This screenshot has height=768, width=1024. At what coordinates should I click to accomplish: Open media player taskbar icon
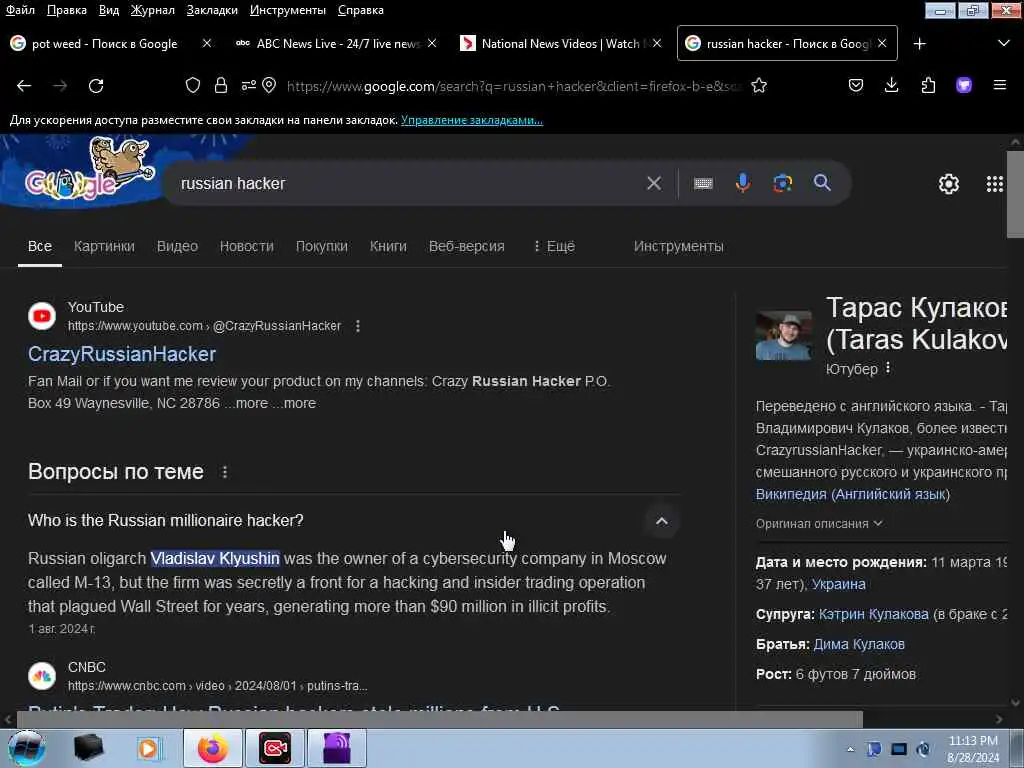(x=149, y=748)
